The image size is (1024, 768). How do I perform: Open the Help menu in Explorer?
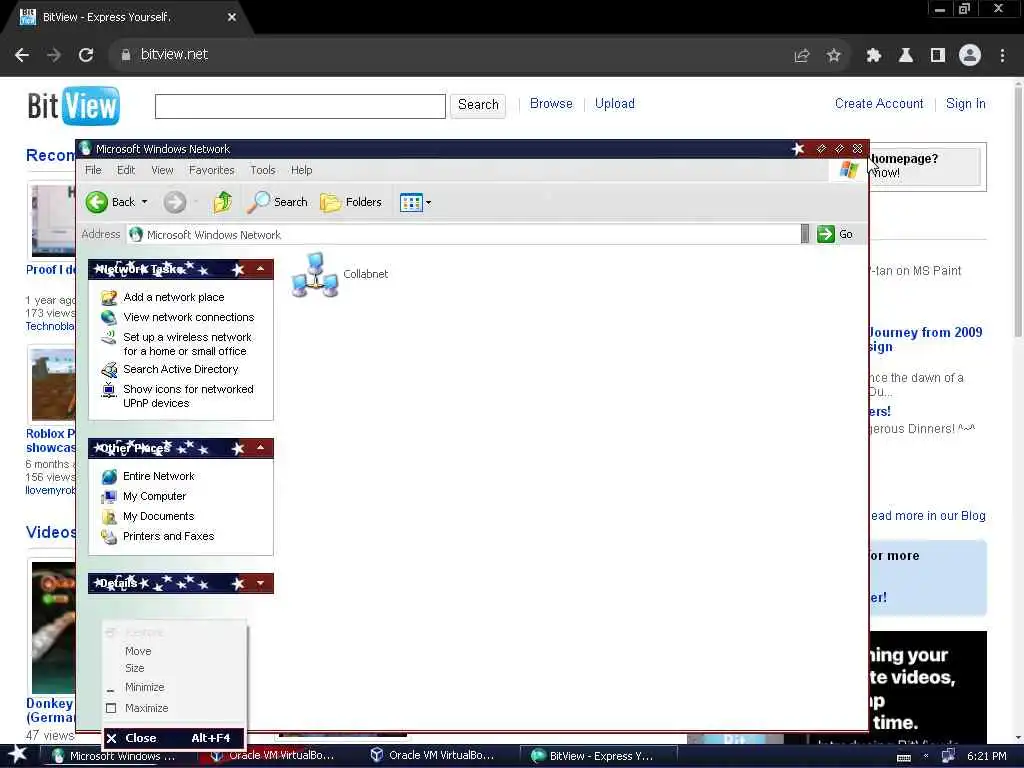(302, 170)
